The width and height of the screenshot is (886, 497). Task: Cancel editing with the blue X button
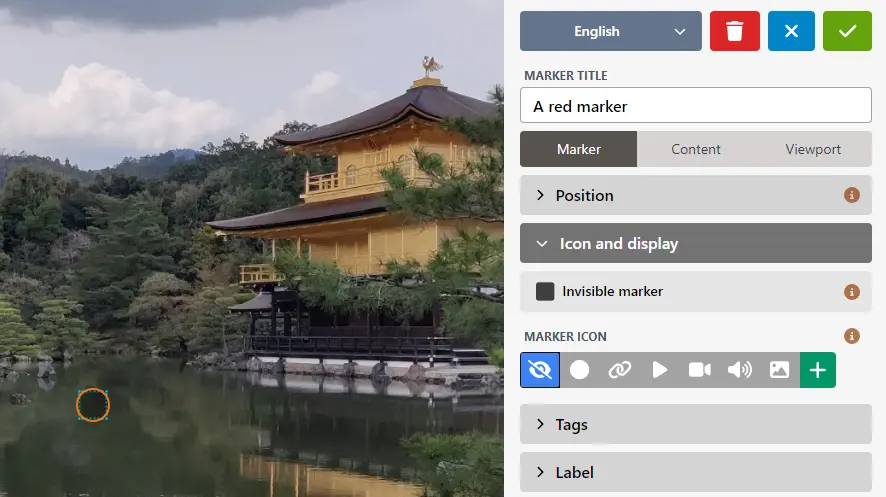(791, 31)
